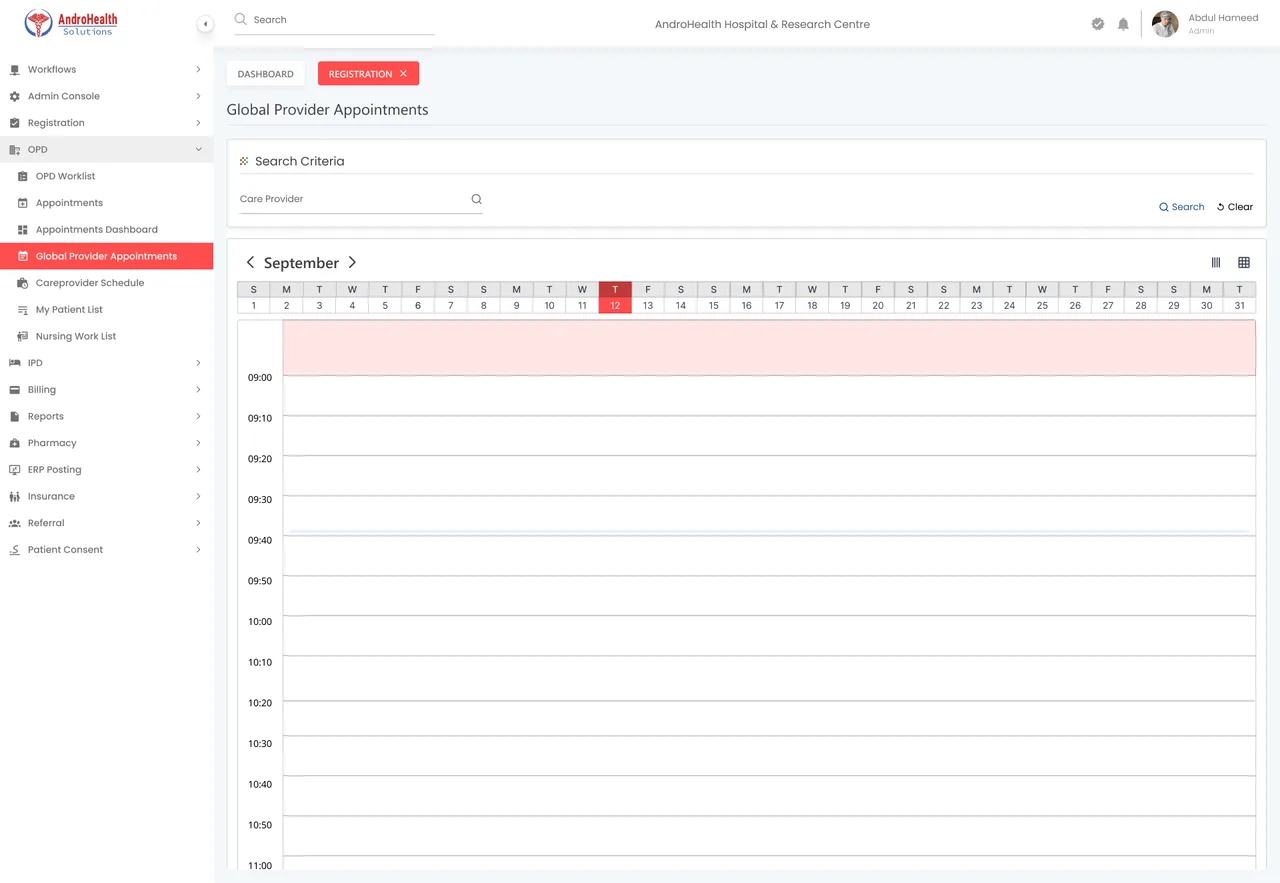Click the ERP Posting icon
Image resolution: width=1280 pixels, height=883 pixels.
14,470
